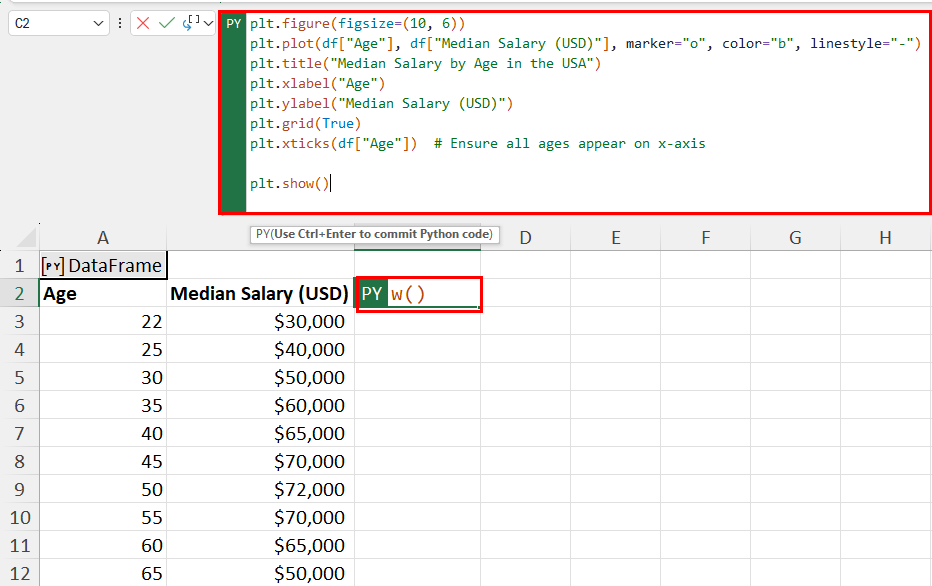Image resolution: width=932 pixels, height=586 pixels.
Task: Click the DataFrame cell A1
Action: (103, 266)
